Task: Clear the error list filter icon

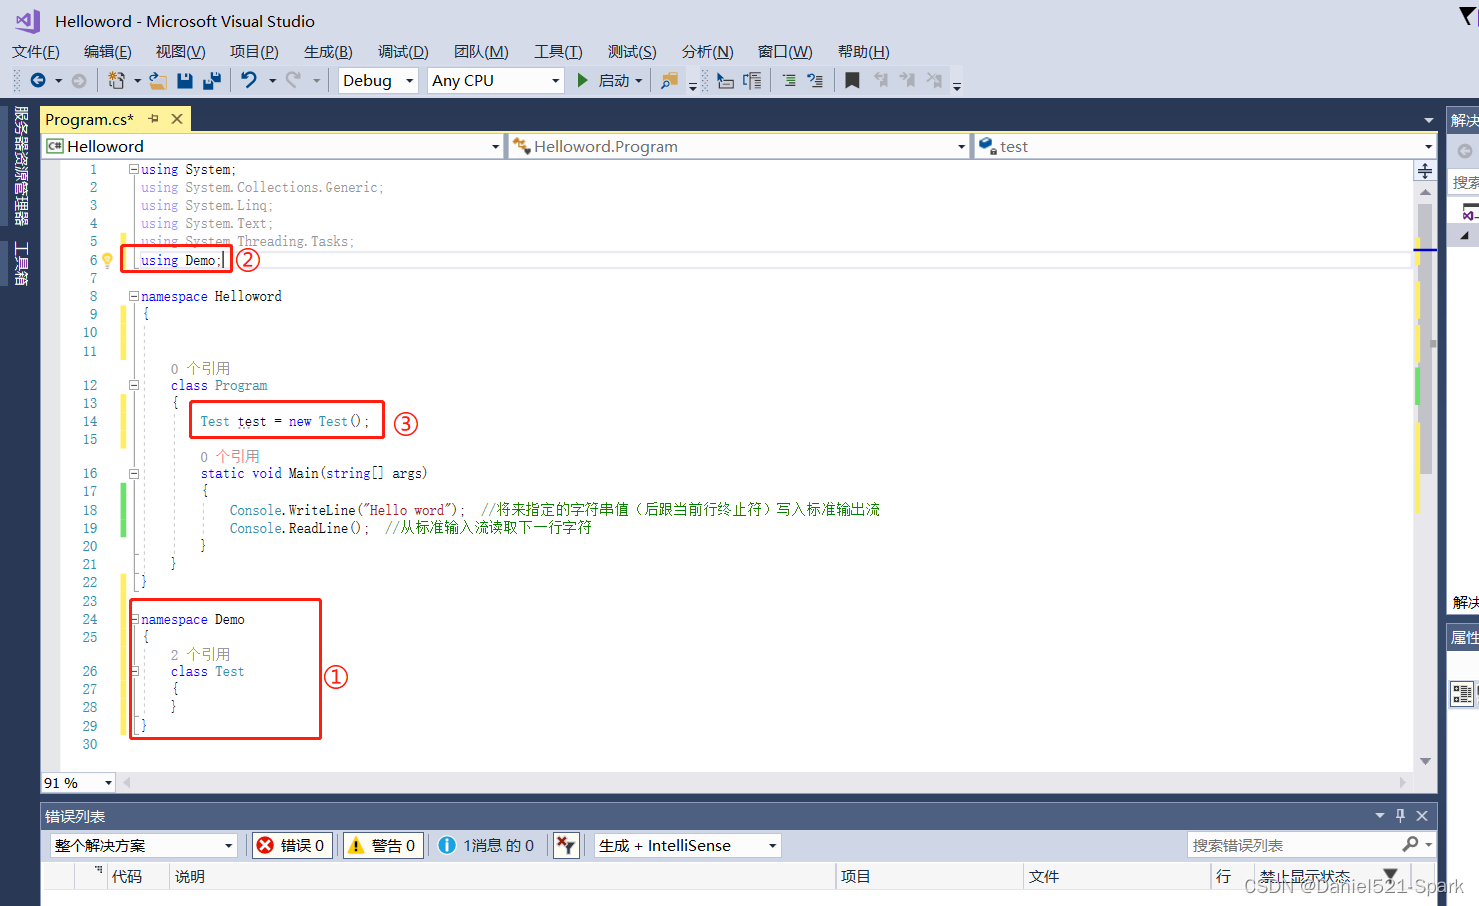Action: [566, 846]
